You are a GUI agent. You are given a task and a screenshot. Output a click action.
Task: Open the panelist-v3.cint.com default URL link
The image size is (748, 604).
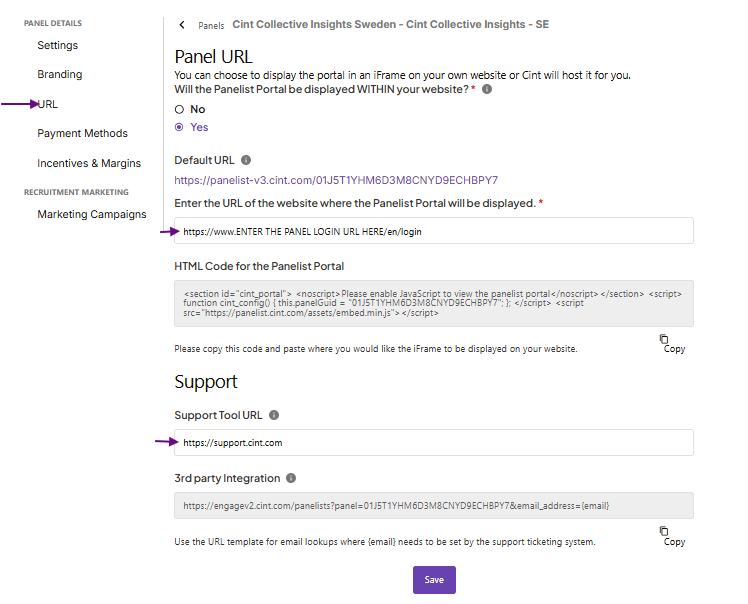coord(336,180)
